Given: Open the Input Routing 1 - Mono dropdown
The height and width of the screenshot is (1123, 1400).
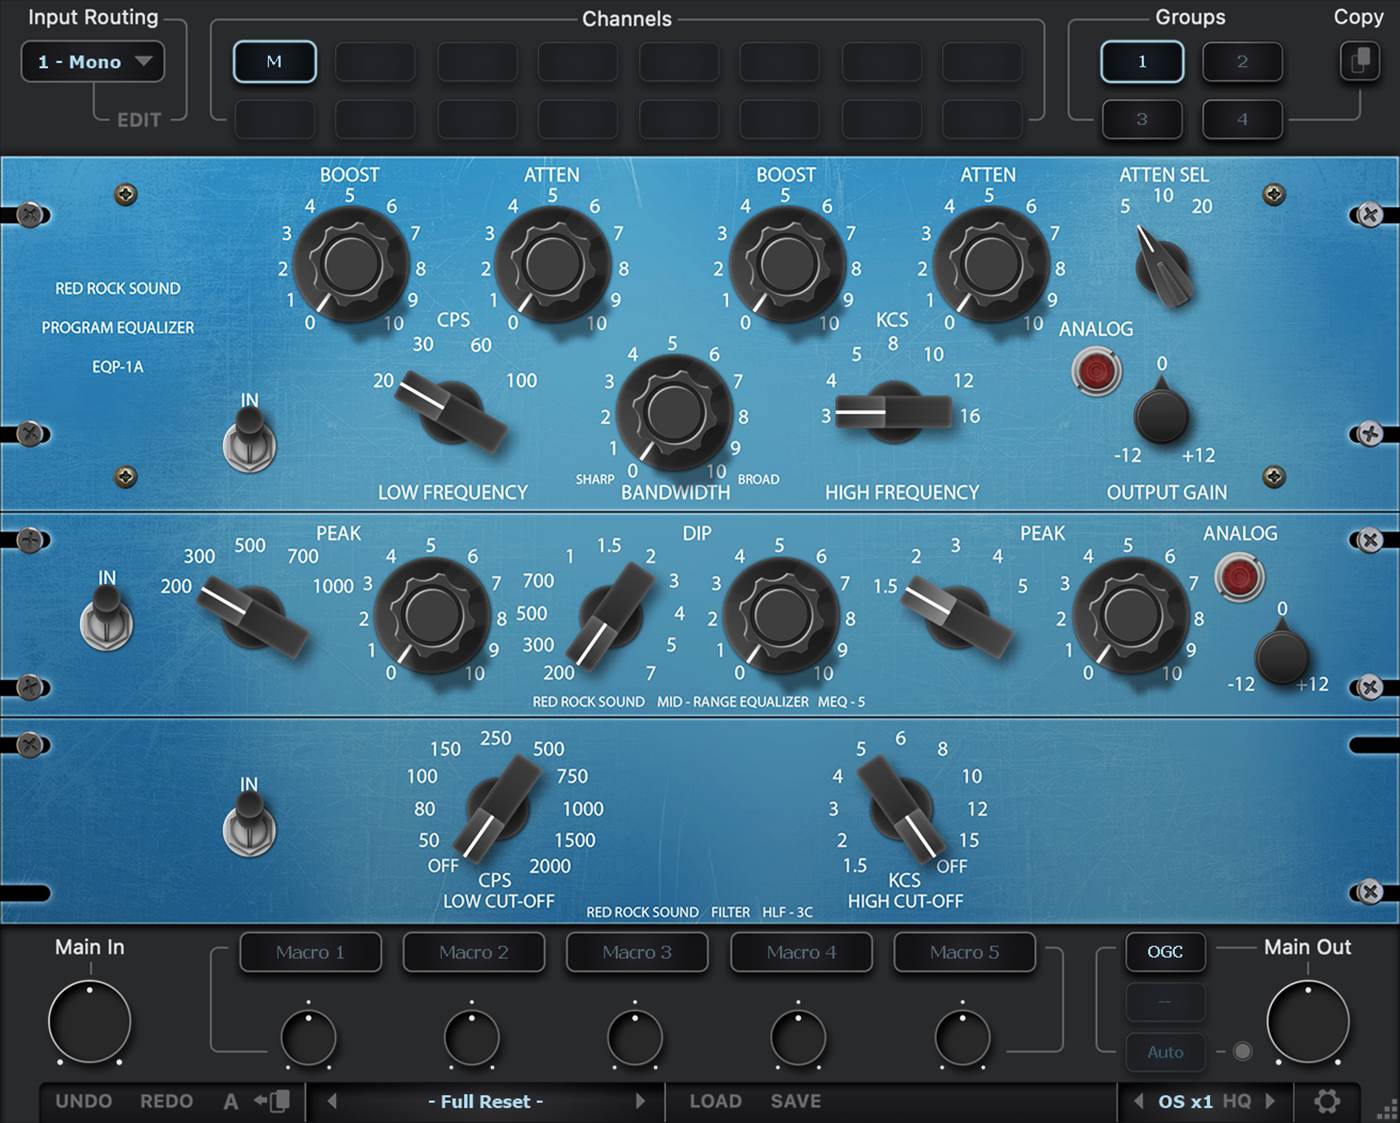Looking at the screenshot, I should pos(93,62).
